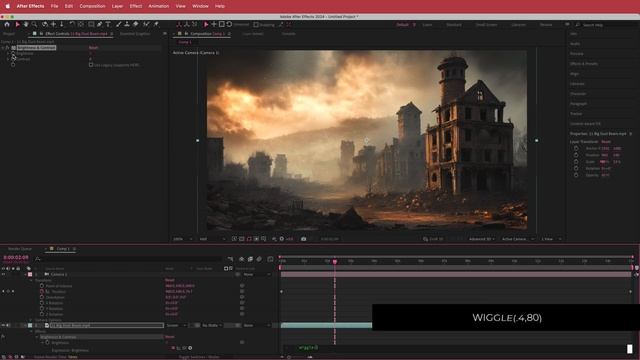Open the Effect menu
The image size is (640, 360).
tap(136, 6)
